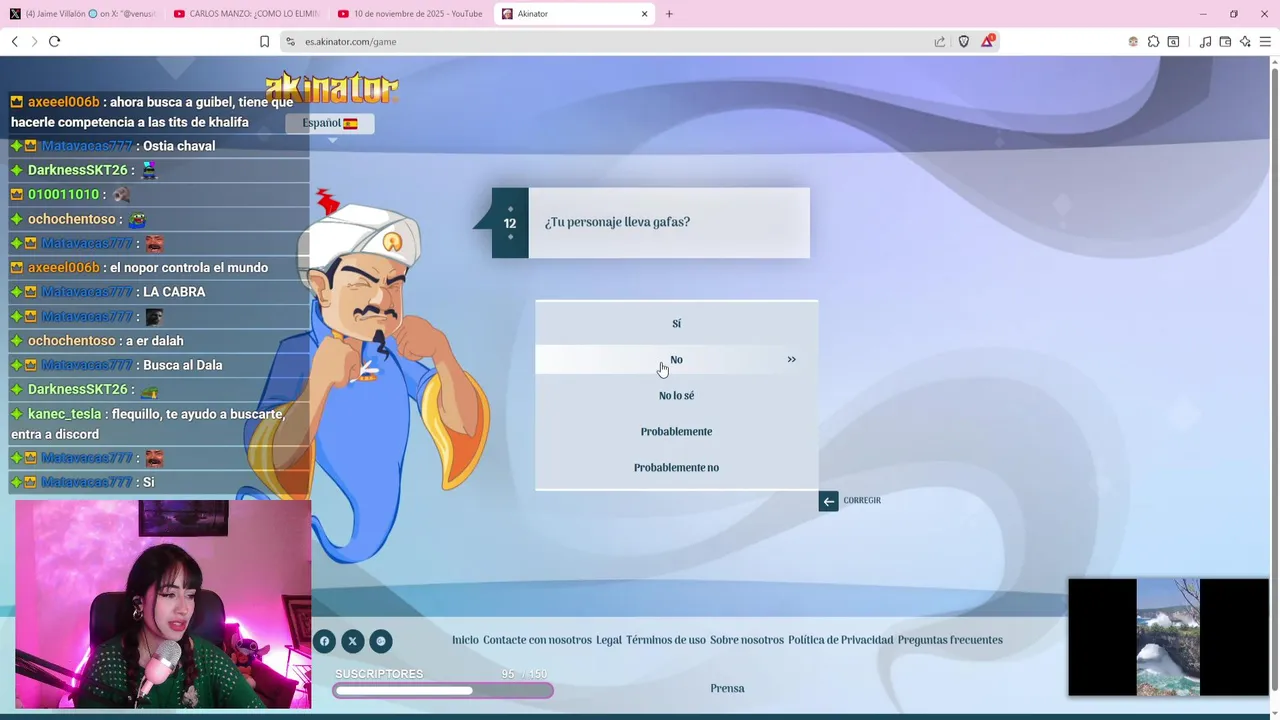The height and width of the screenshot is (720, 1280).
Task: Click the Corregir back arrow icon
Action: (x=828, y=501)
